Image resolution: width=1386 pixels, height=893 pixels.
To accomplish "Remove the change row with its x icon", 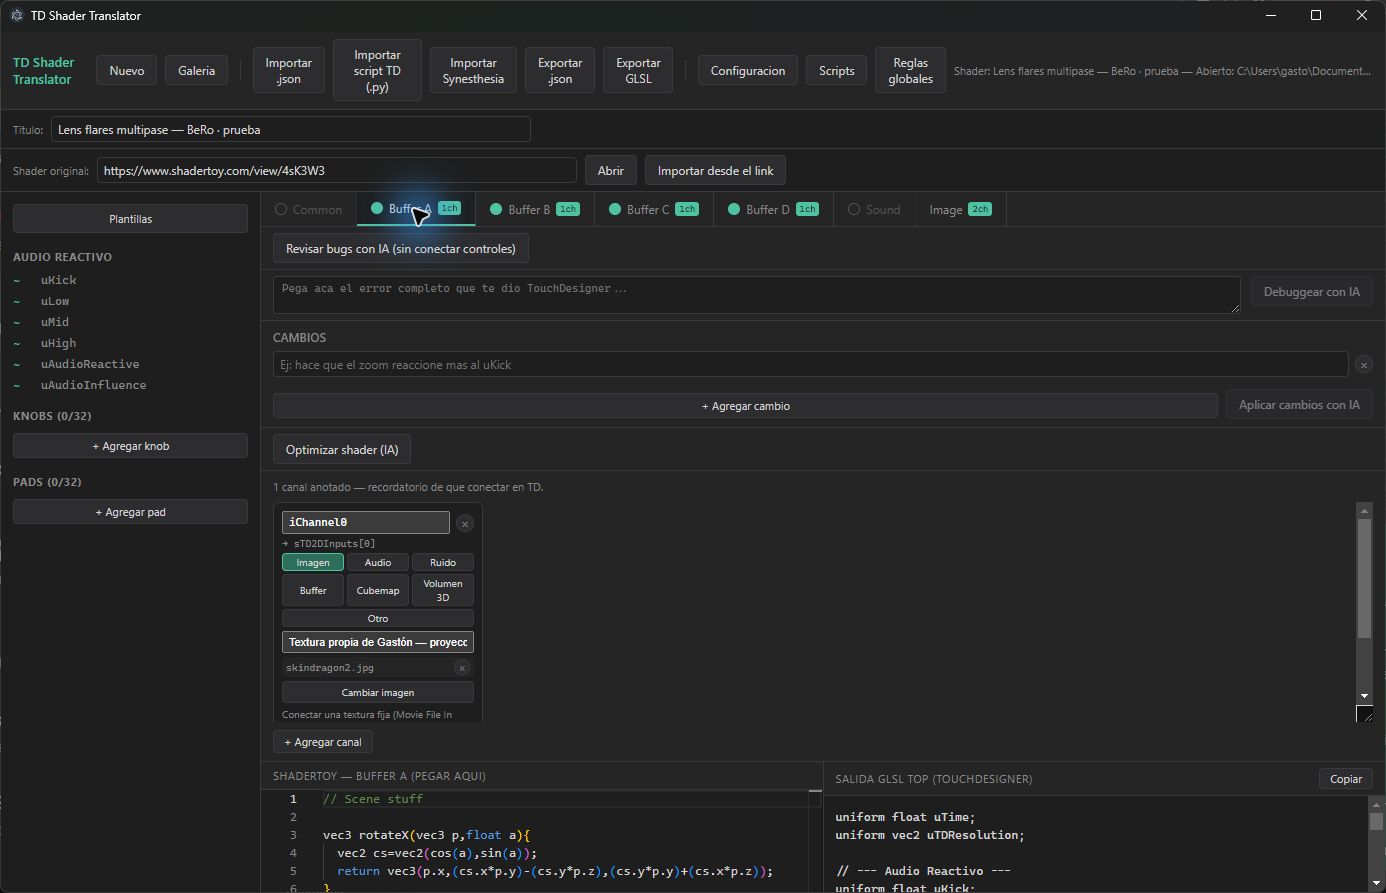I will [x=1363, y=365].
